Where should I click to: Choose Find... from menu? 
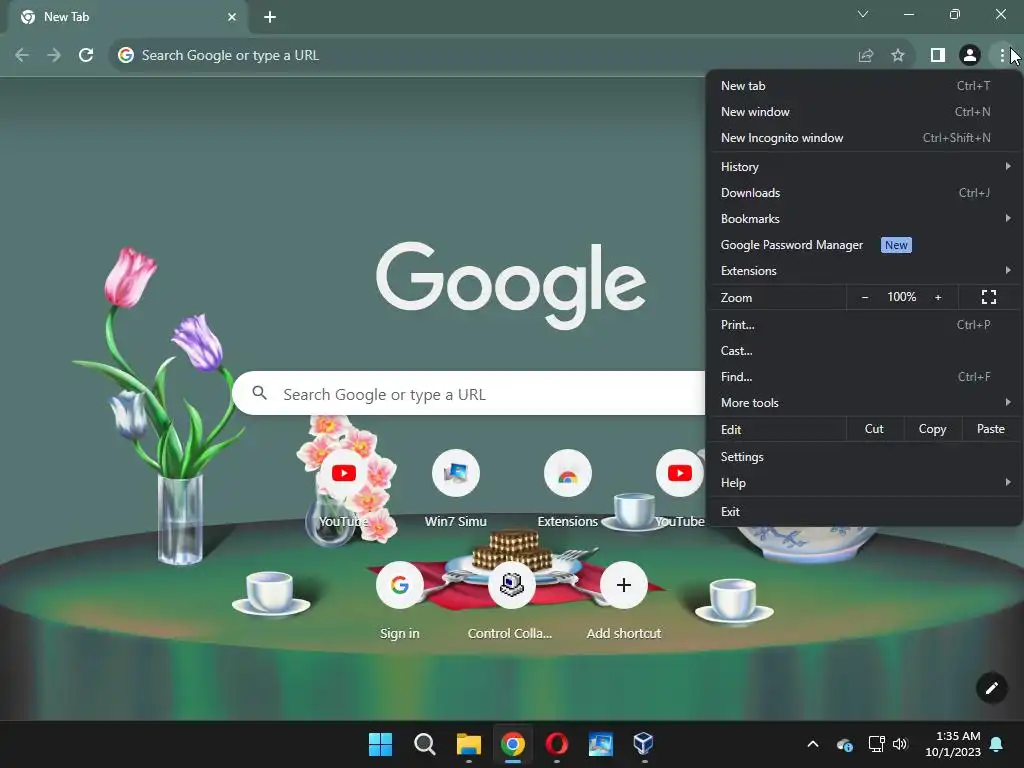pos(865,377)
